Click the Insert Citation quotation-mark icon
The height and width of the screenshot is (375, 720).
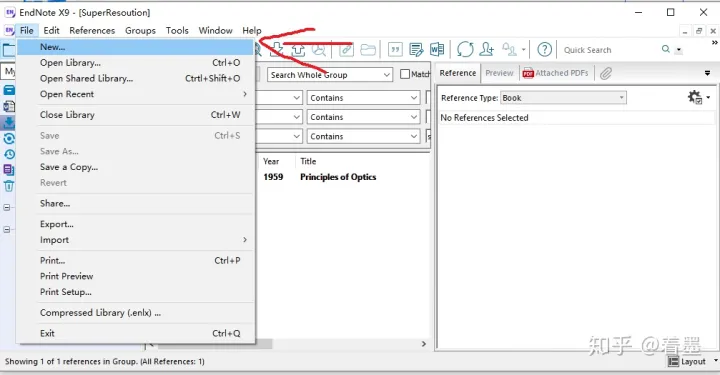click(395, 49)
